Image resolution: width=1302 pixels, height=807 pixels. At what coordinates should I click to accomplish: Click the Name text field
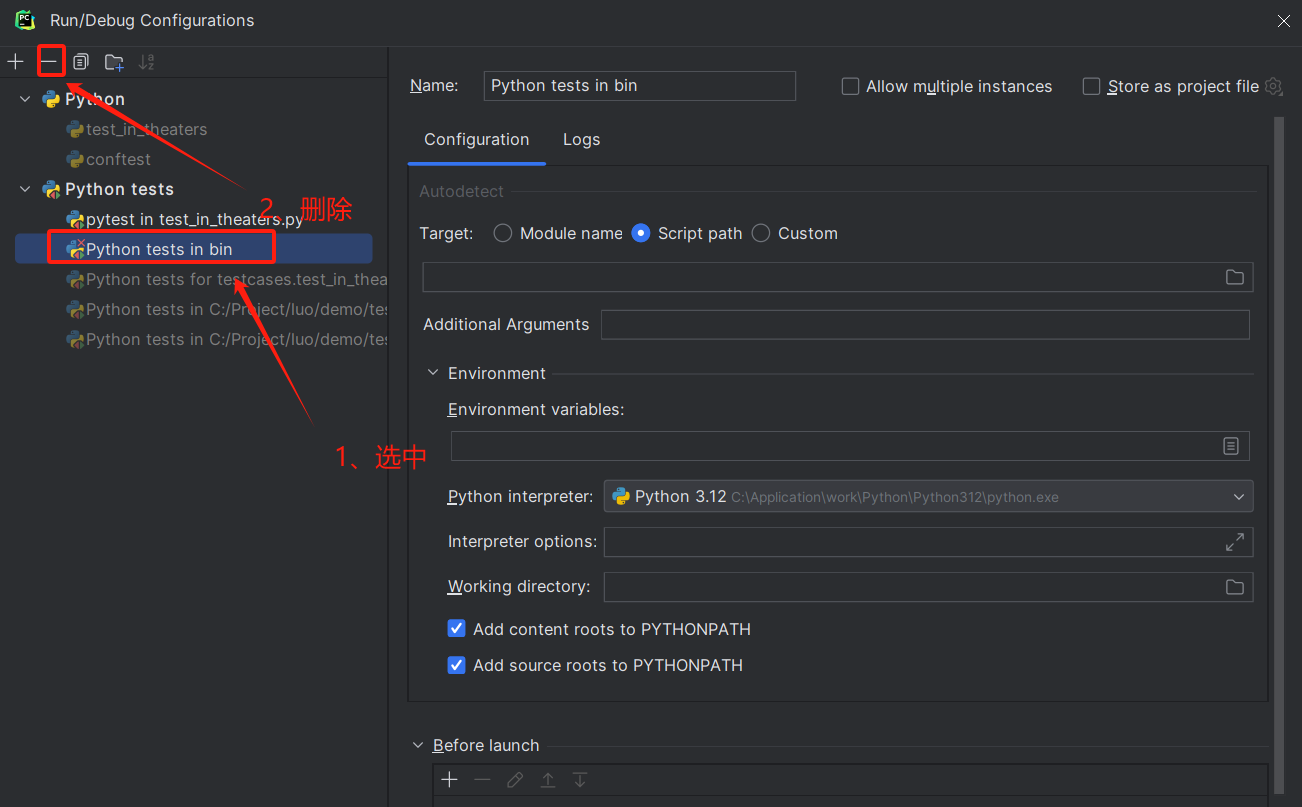(x=639, y=86)
